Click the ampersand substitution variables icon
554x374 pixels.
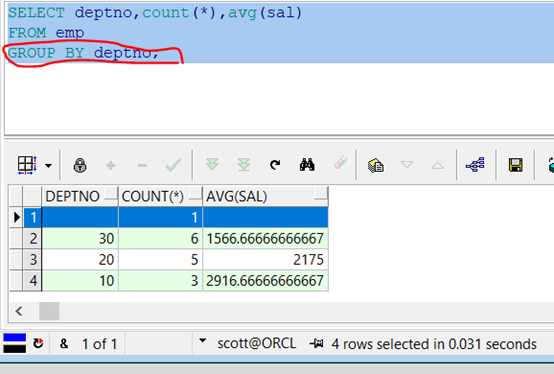point(64,343)
